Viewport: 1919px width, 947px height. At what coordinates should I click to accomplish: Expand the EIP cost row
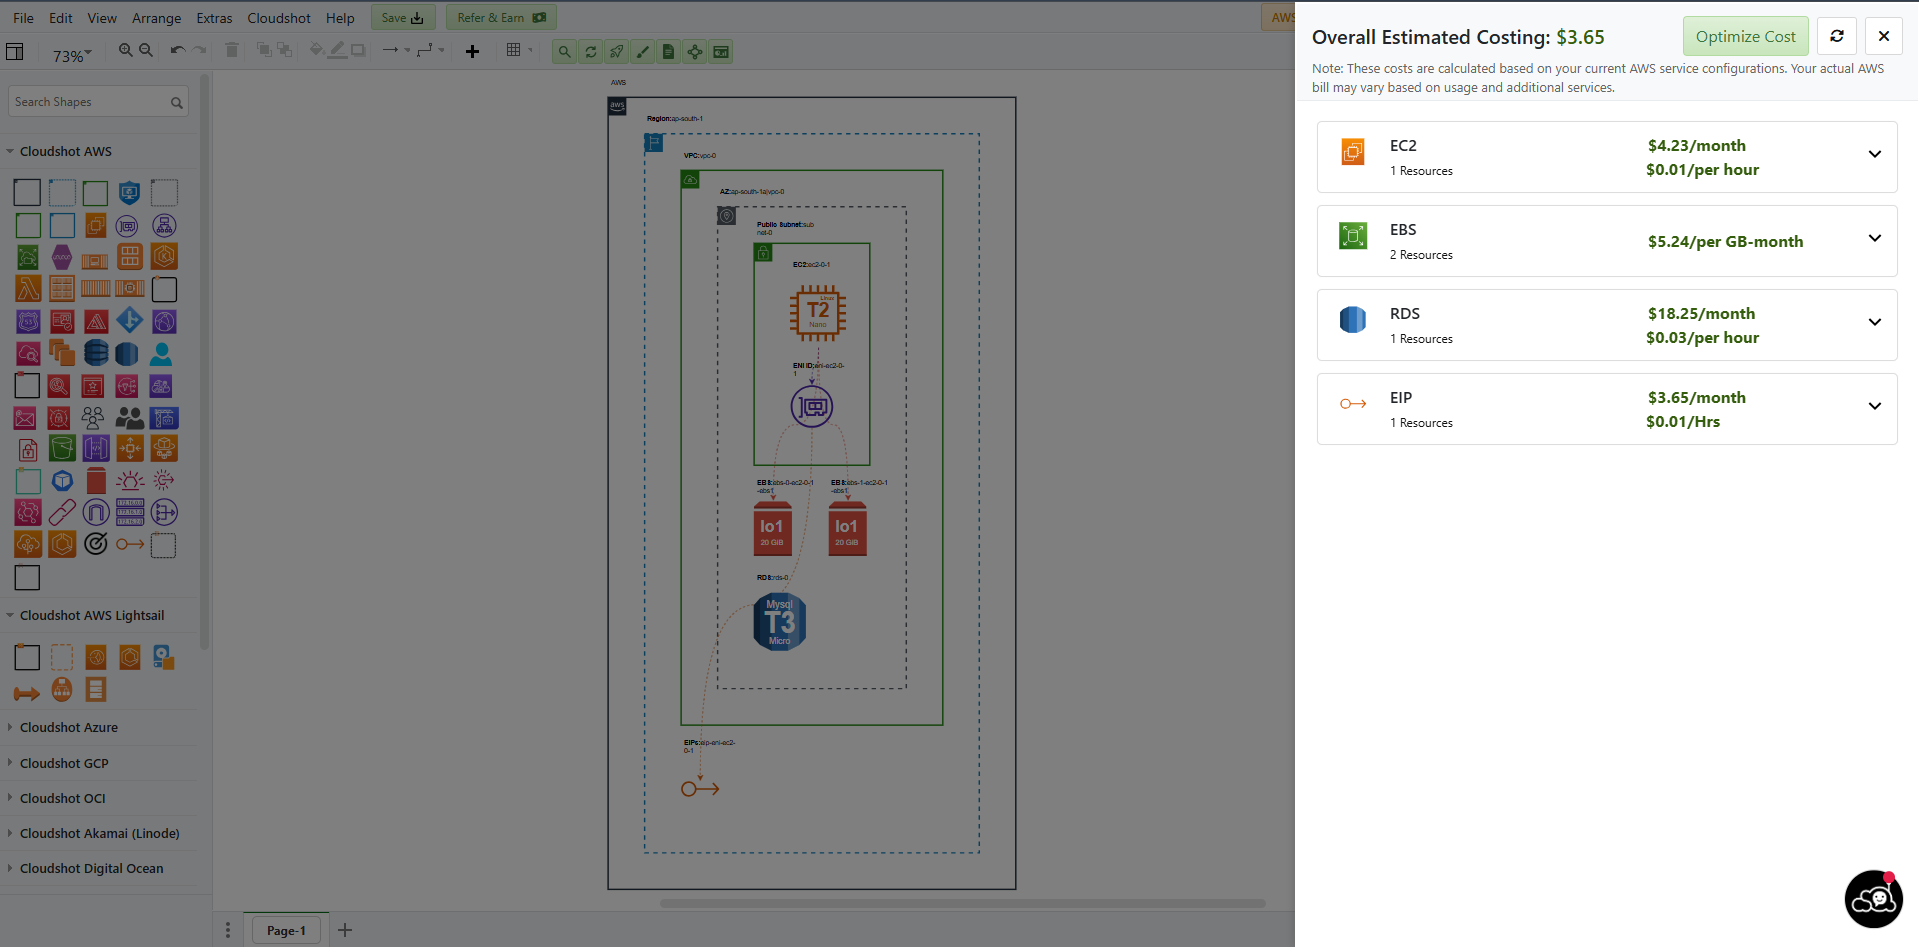pos(1875,406)
